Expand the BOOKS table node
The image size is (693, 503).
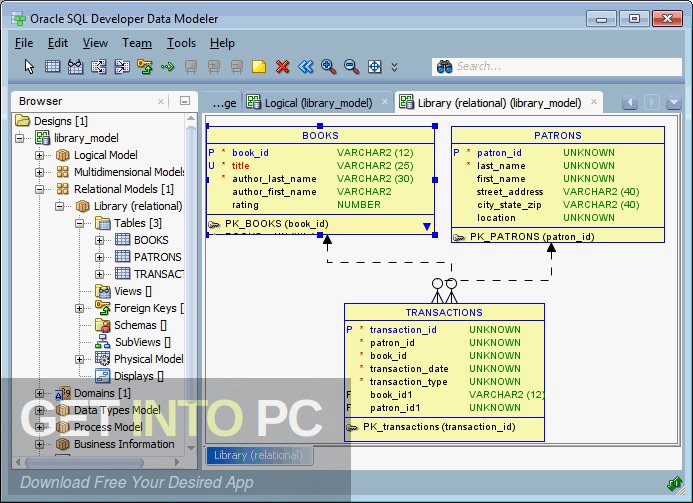click(x=99, y=240)
